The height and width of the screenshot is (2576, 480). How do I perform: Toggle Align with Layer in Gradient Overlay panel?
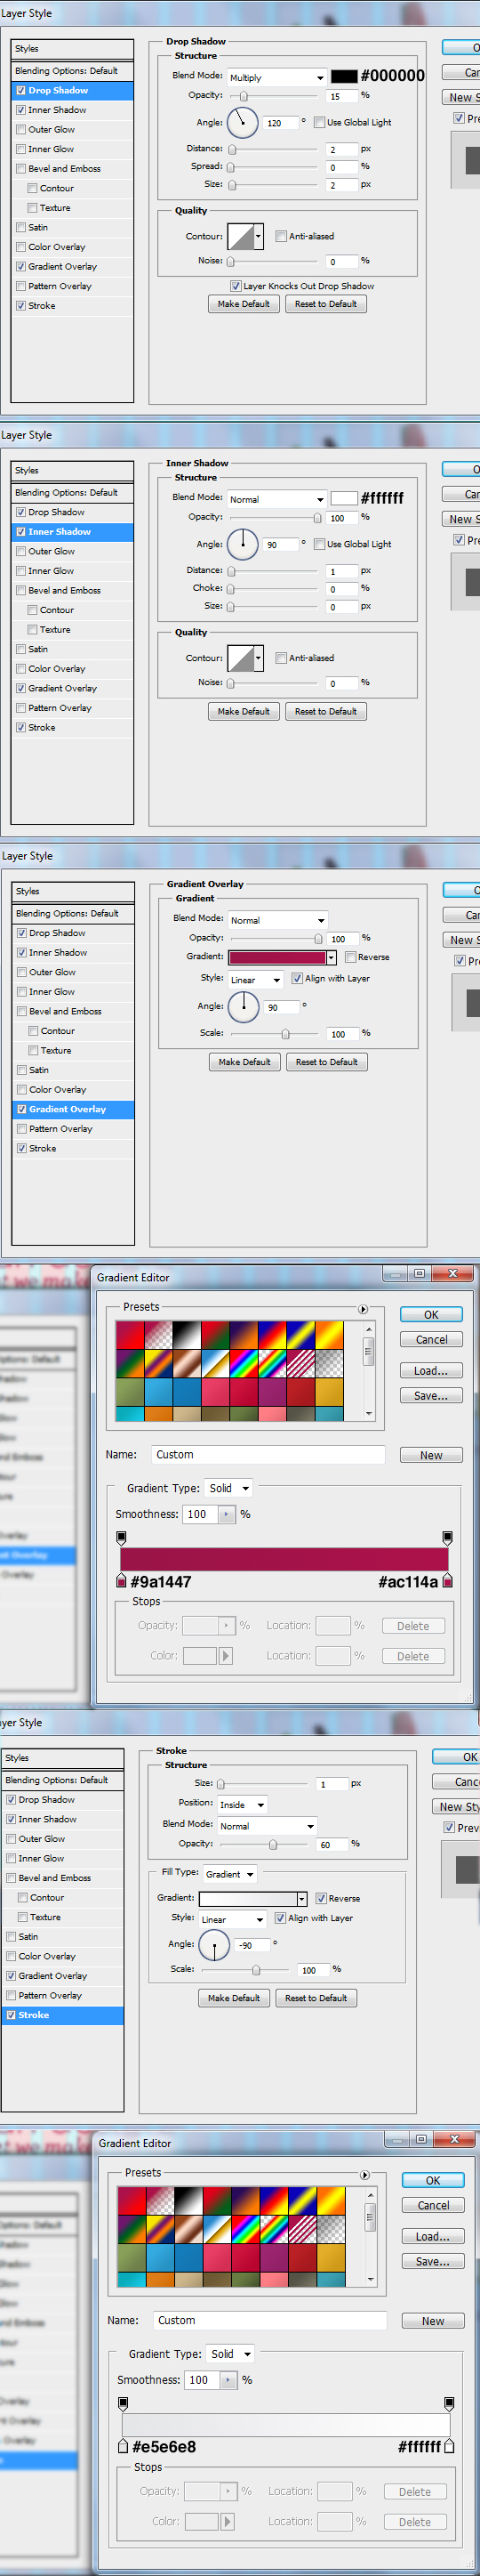297,978
